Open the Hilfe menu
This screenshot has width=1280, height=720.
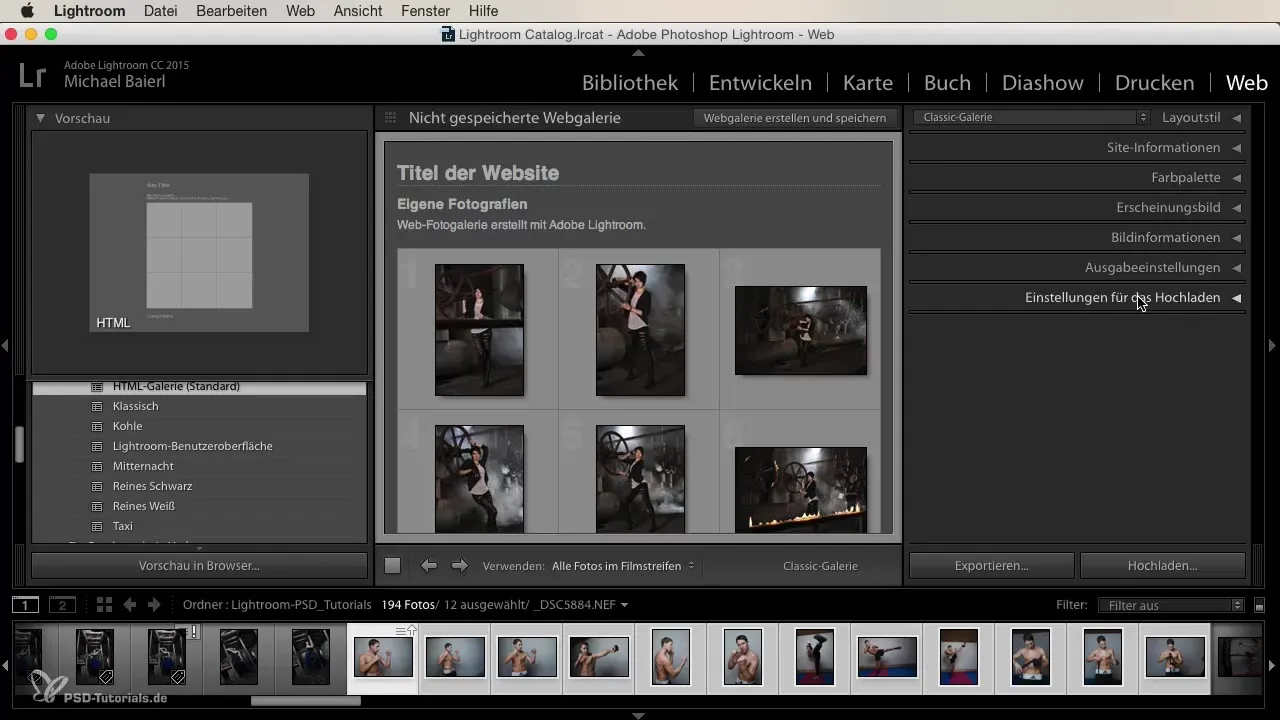click(x=484, y=11)
